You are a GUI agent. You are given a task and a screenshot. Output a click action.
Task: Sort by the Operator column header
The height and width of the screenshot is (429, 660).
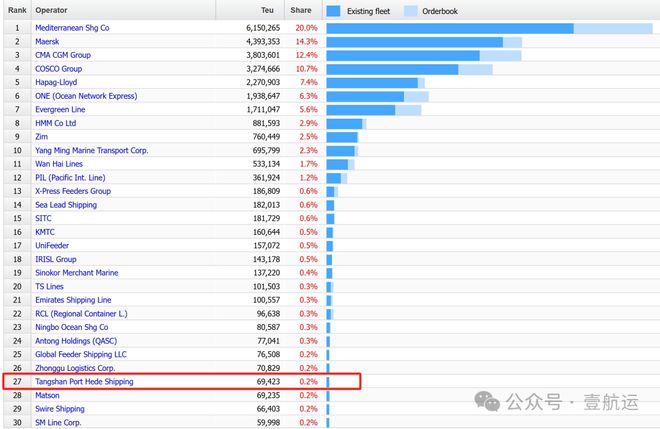pyautogui.click(x=52, y=9)
